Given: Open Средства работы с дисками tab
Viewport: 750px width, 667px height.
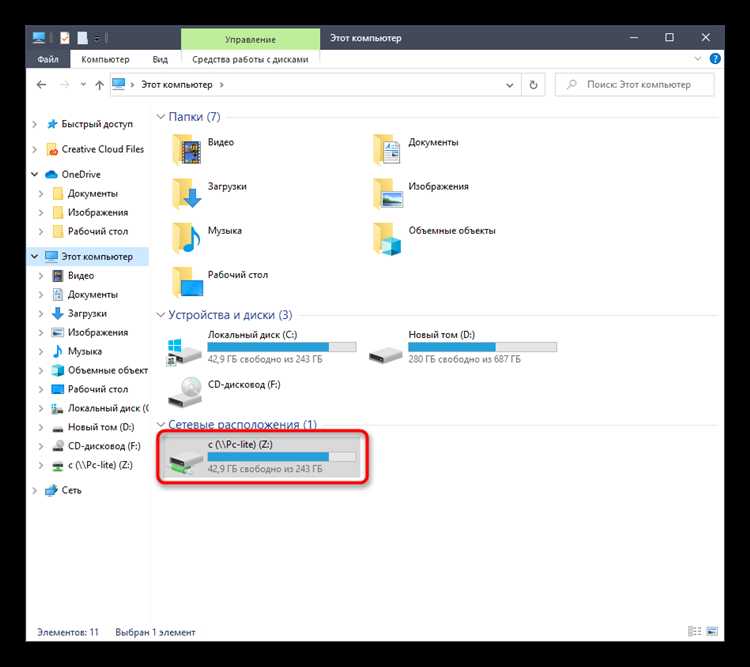Looking at the screenshot, I should point(250,59).
